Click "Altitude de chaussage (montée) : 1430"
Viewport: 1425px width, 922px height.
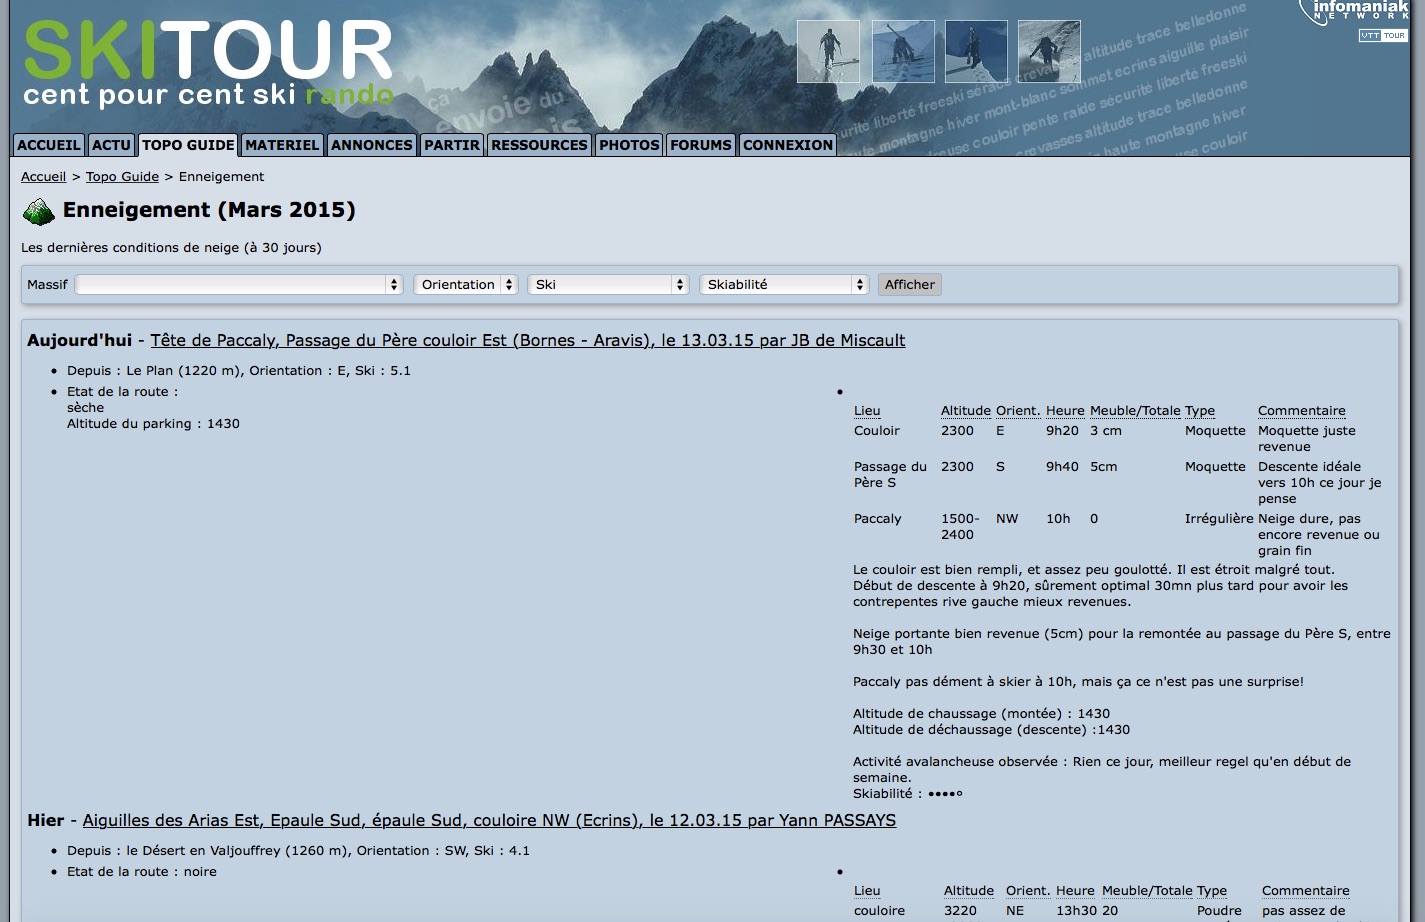[981, 714]
